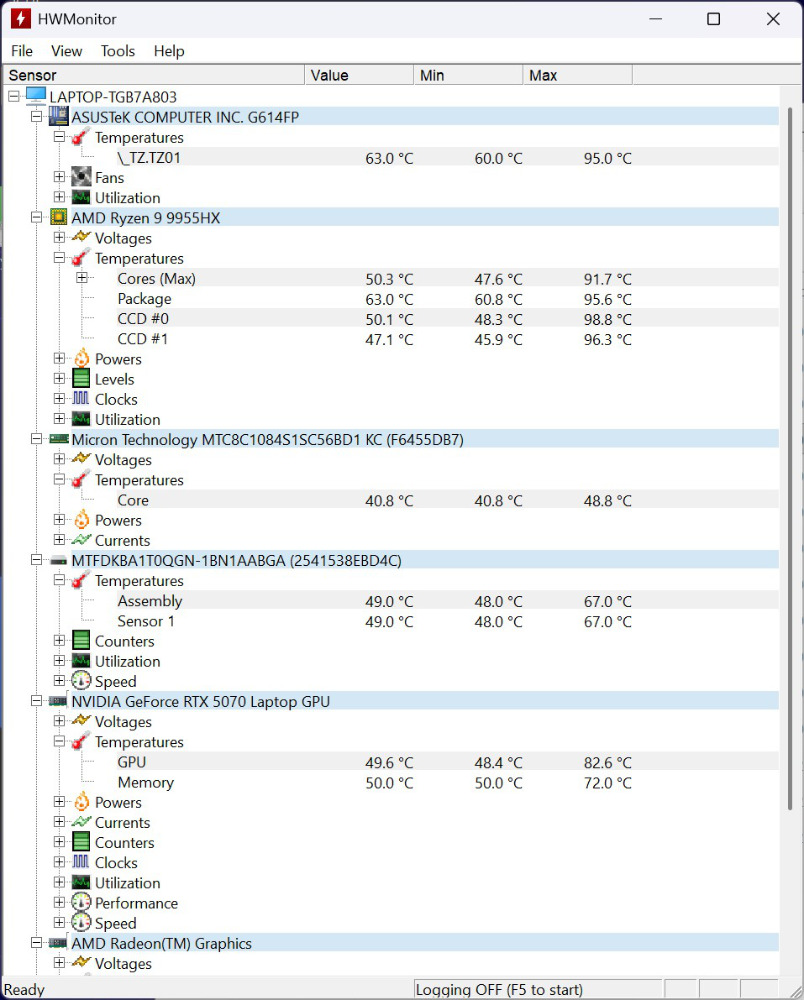
Task: Expand Performance under NVIDIA GeForce
Action: tap(59, 902)
